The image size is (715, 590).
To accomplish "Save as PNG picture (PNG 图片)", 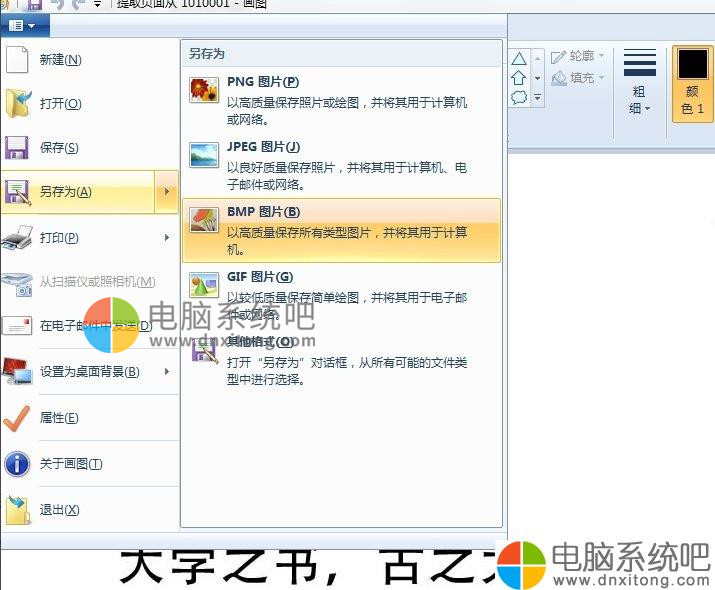I will (x=341, y=100).
